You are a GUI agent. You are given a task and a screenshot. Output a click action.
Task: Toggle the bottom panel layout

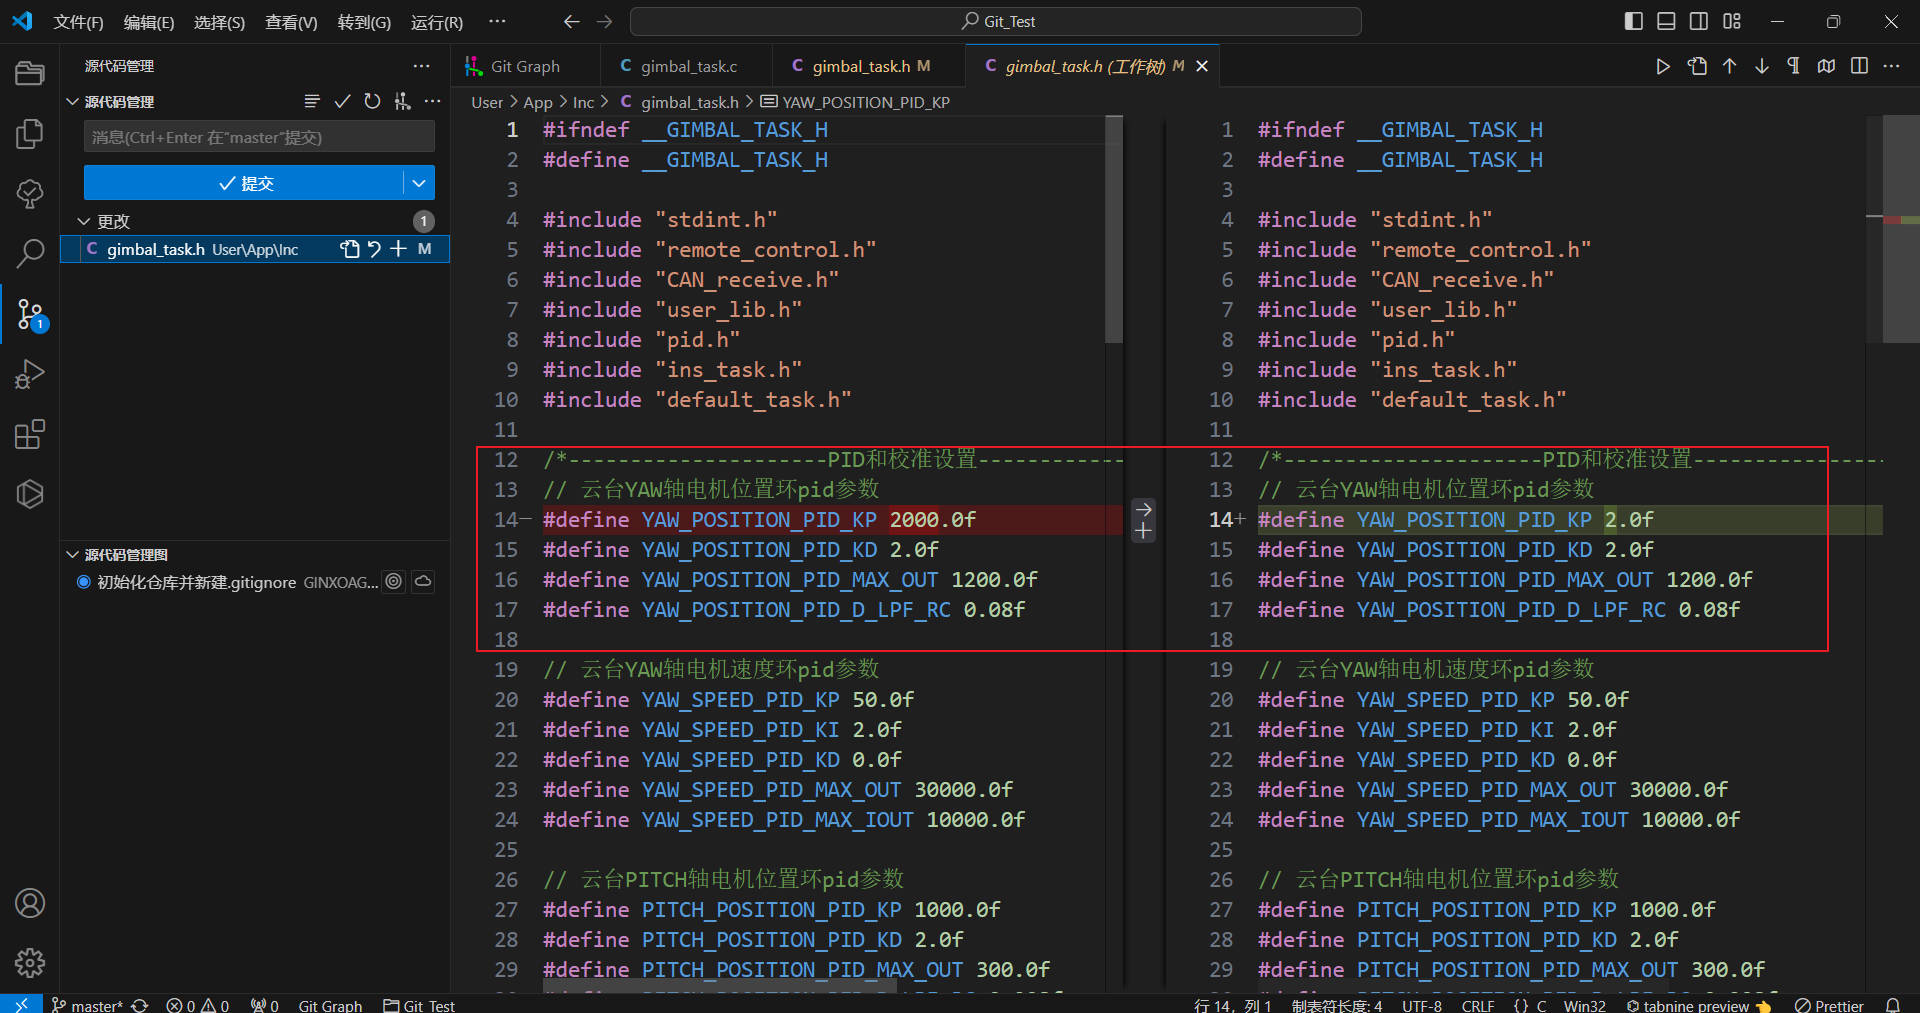point(1666,21)
